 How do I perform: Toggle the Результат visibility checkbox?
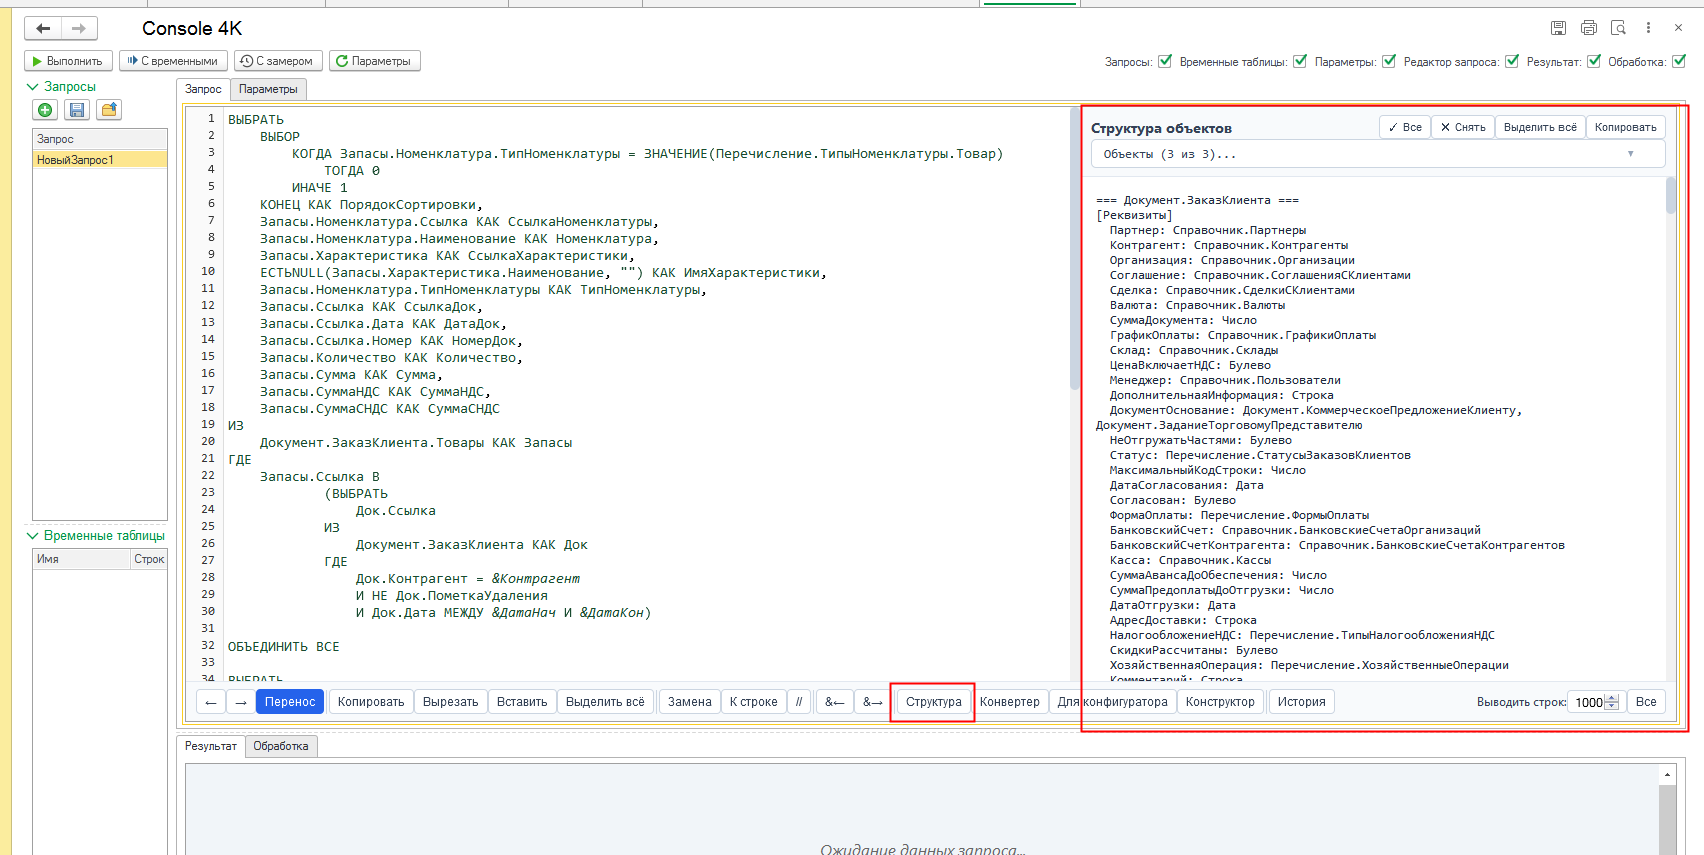coord(1594,61)
